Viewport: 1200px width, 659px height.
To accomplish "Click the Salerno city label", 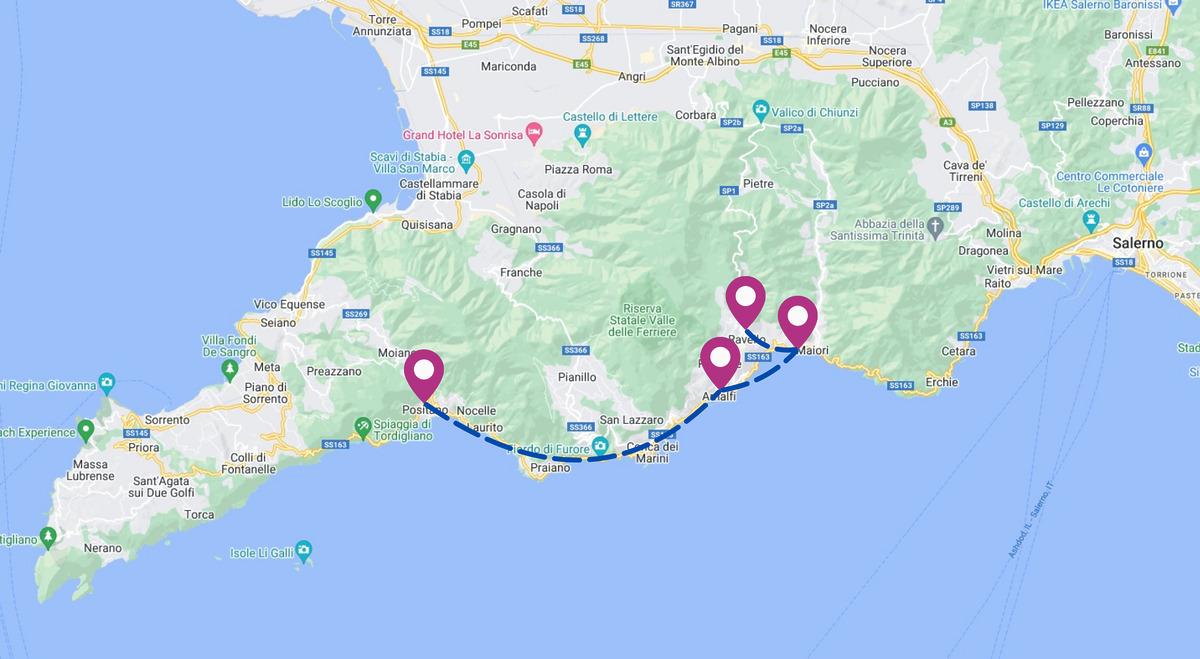I will coord(1139,243).
